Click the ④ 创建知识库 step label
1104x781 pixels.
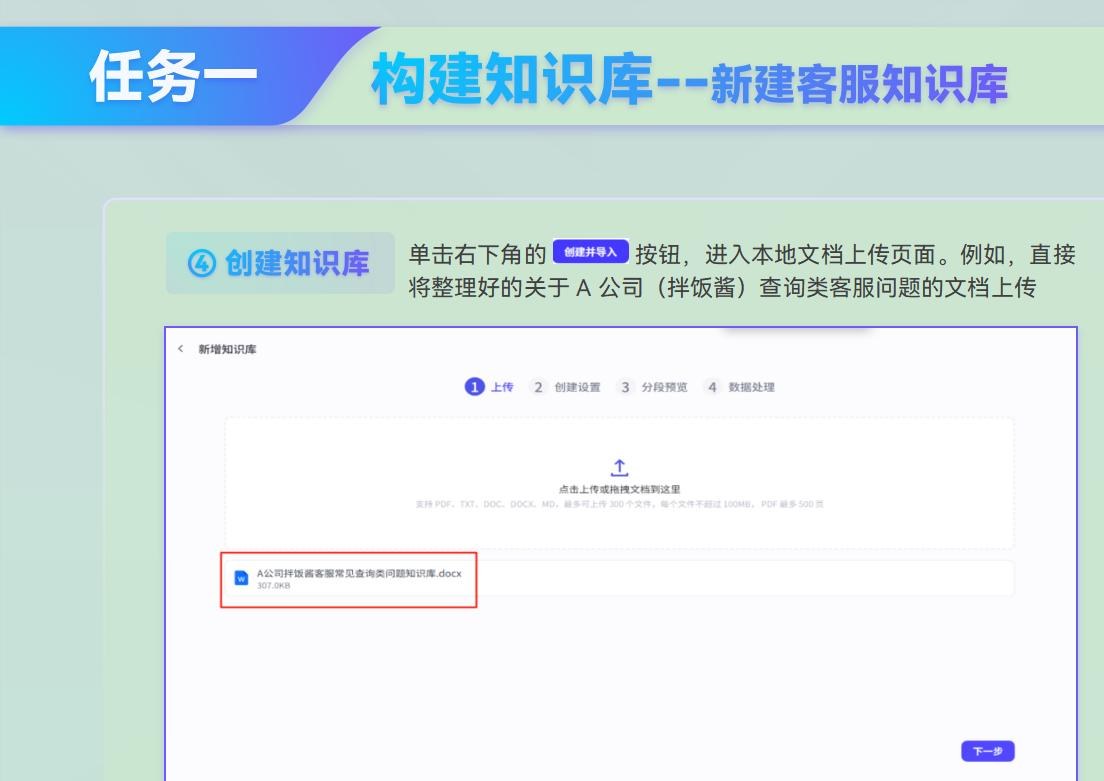point(280,263)
